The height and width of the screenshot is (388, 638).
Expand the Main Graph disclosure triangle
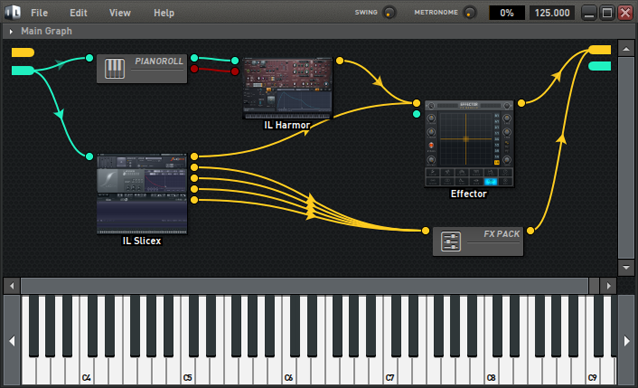(11, 31)
